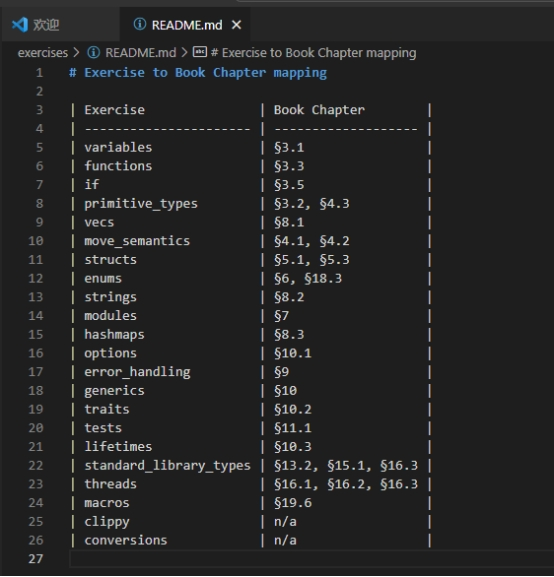Click the VS Code logo on 欢迎 tab
The image size is (554, 577).
[20, 25]
